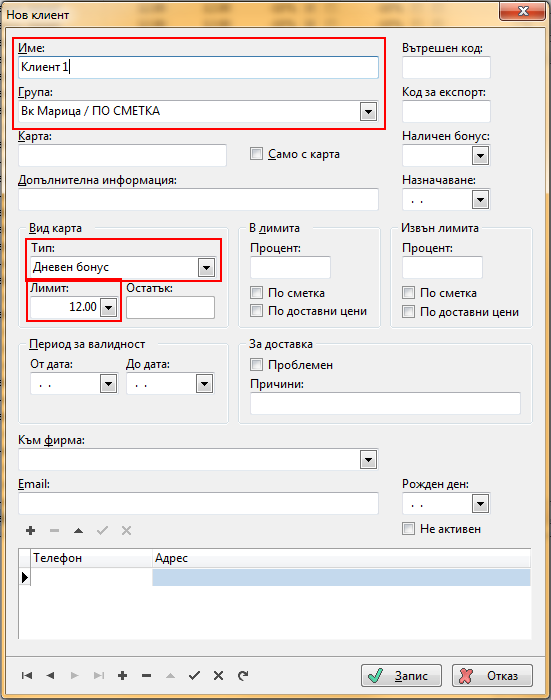
Task: Click into the 'Карта' input field
Action: point(122,155)
